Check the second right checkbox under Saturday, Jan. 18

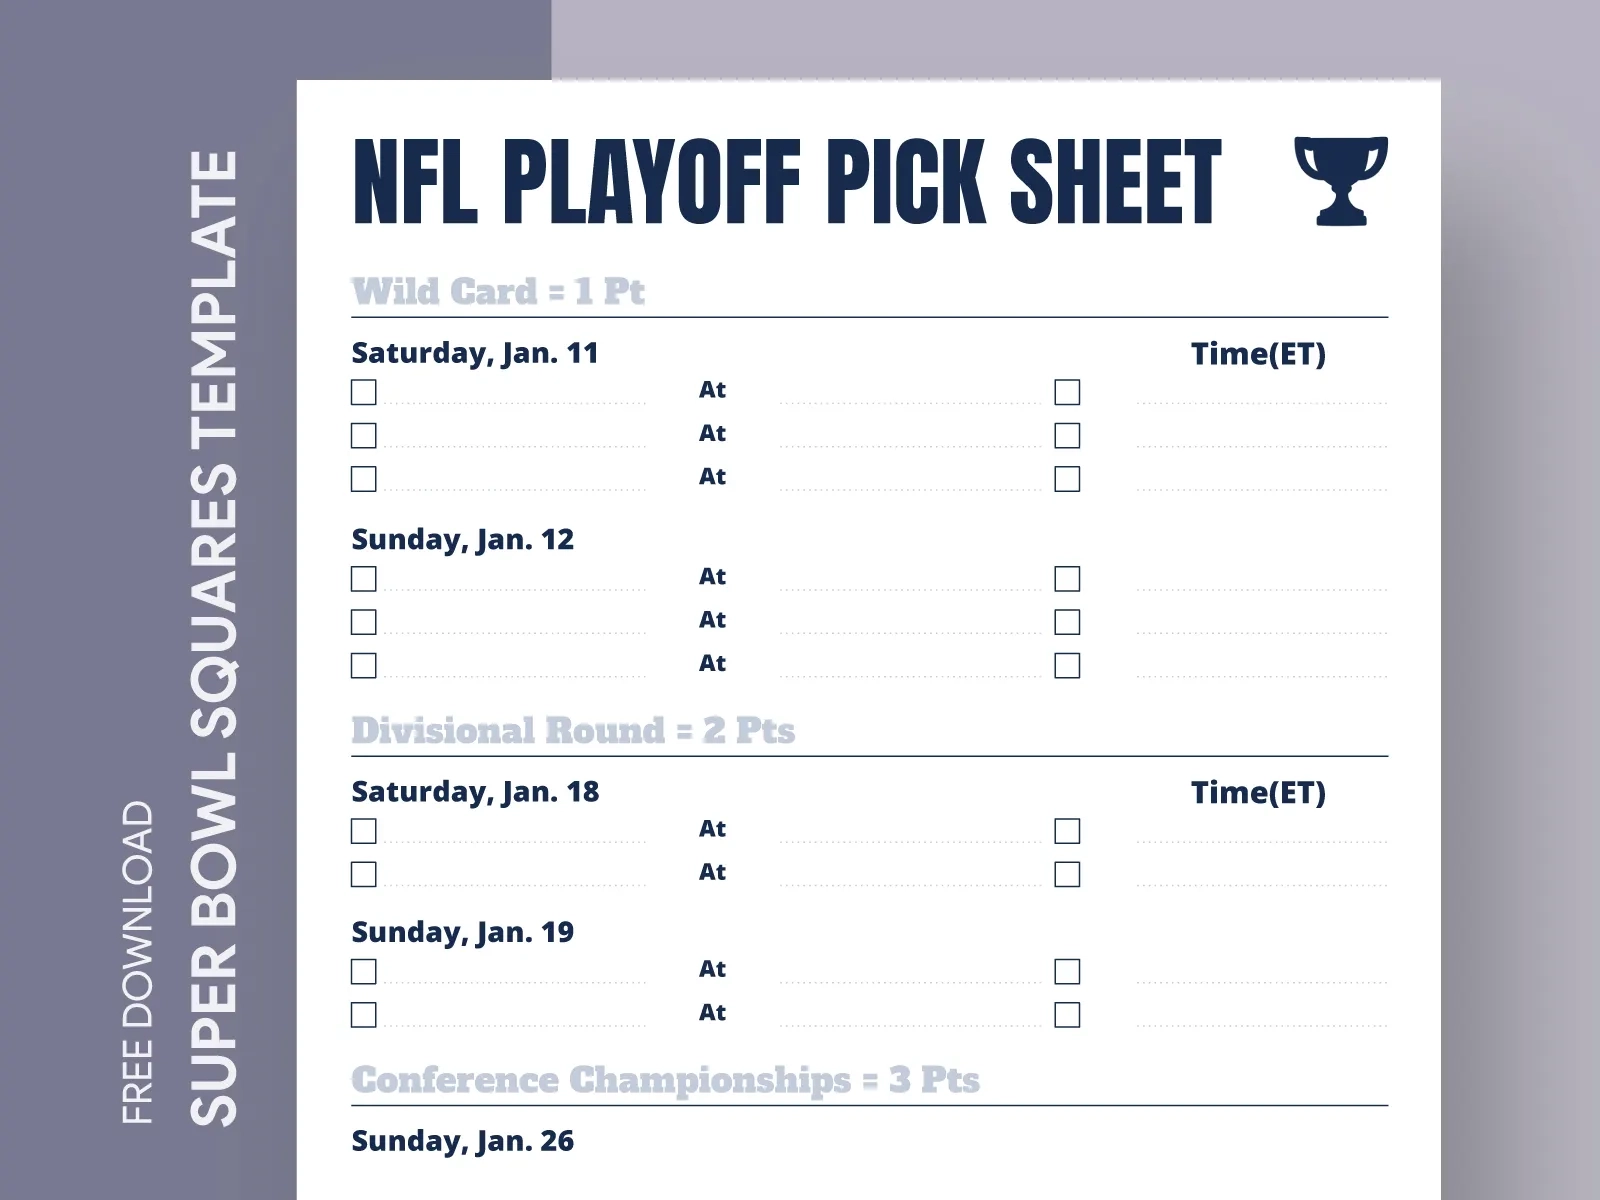[1067, 874]
